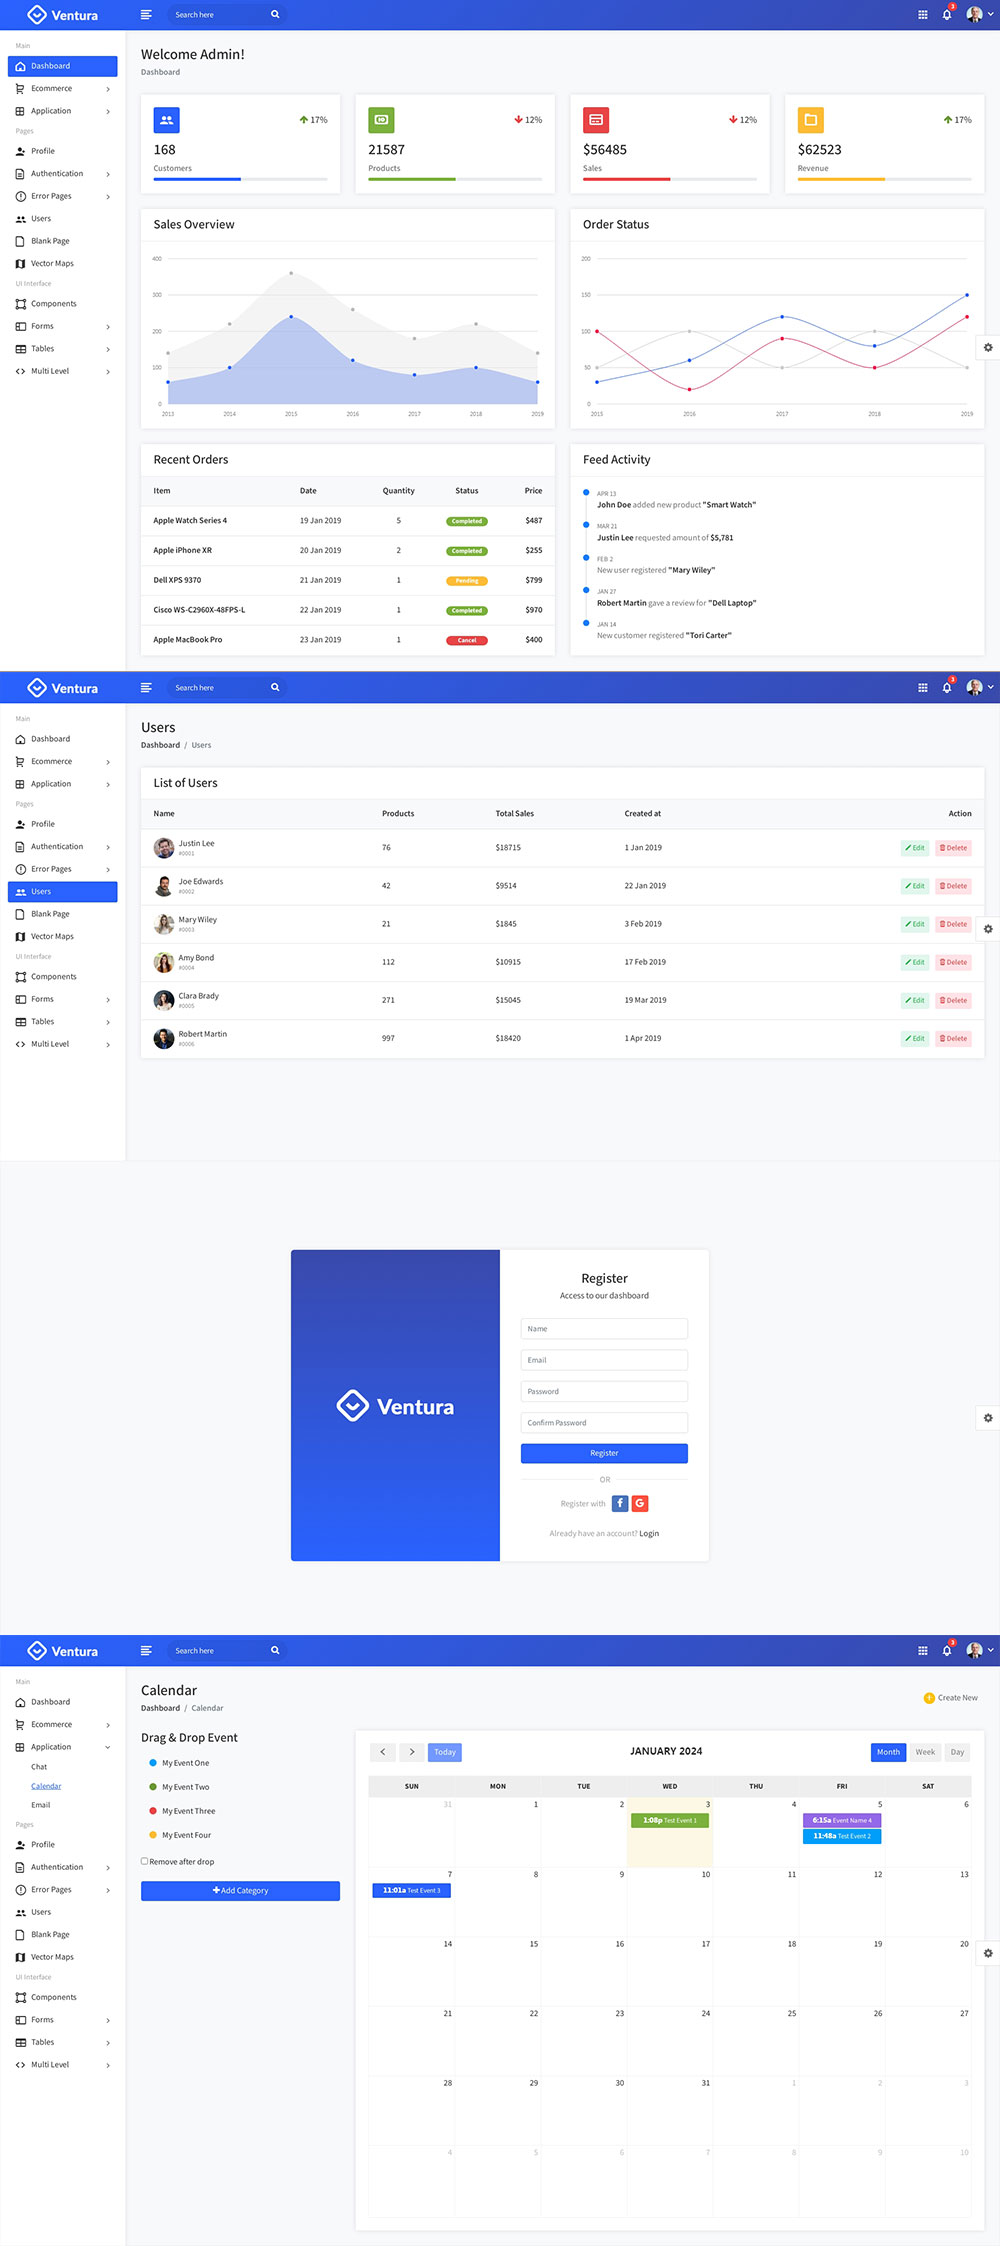This screenshot has width=1000, height=2246.
Task: Switch calendar to Week view
Action: 926,1752
